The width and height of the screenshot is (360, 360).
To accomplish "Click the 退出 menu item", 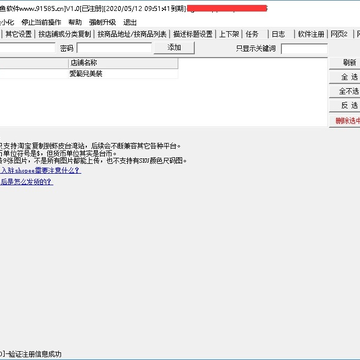I will [x=130, y=22].
